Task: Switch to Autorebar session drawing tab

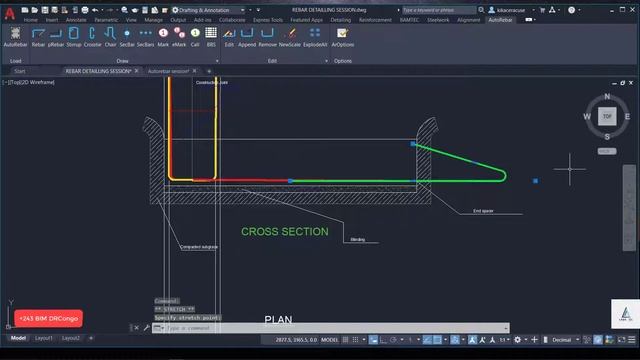Action: coord(168,71)
